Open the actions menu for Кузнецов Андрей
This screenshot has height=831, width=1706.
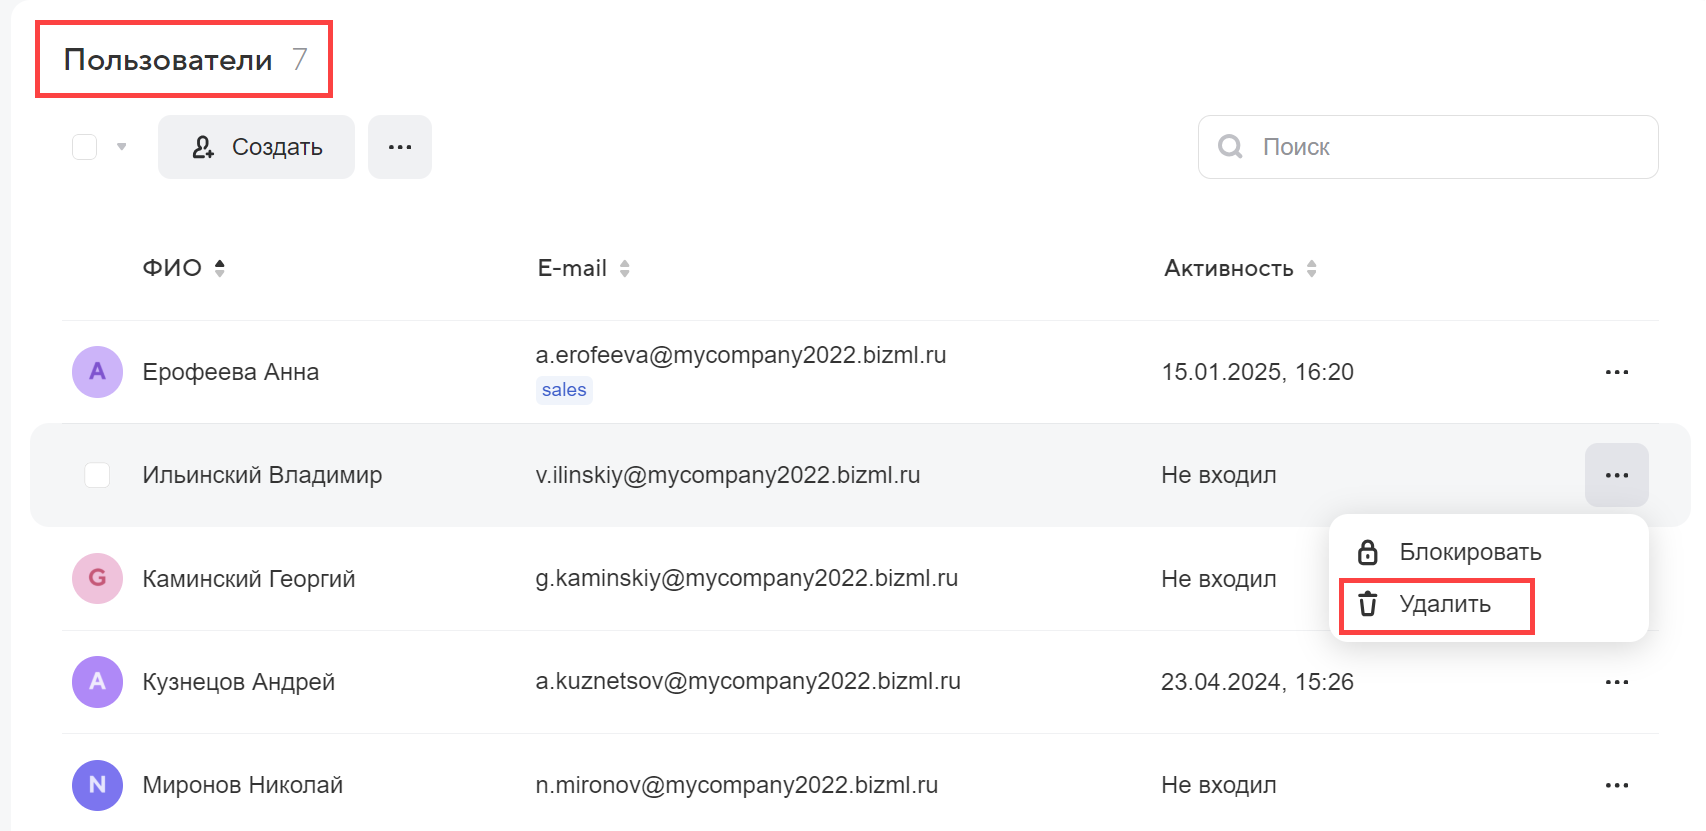pos(1616,682)
